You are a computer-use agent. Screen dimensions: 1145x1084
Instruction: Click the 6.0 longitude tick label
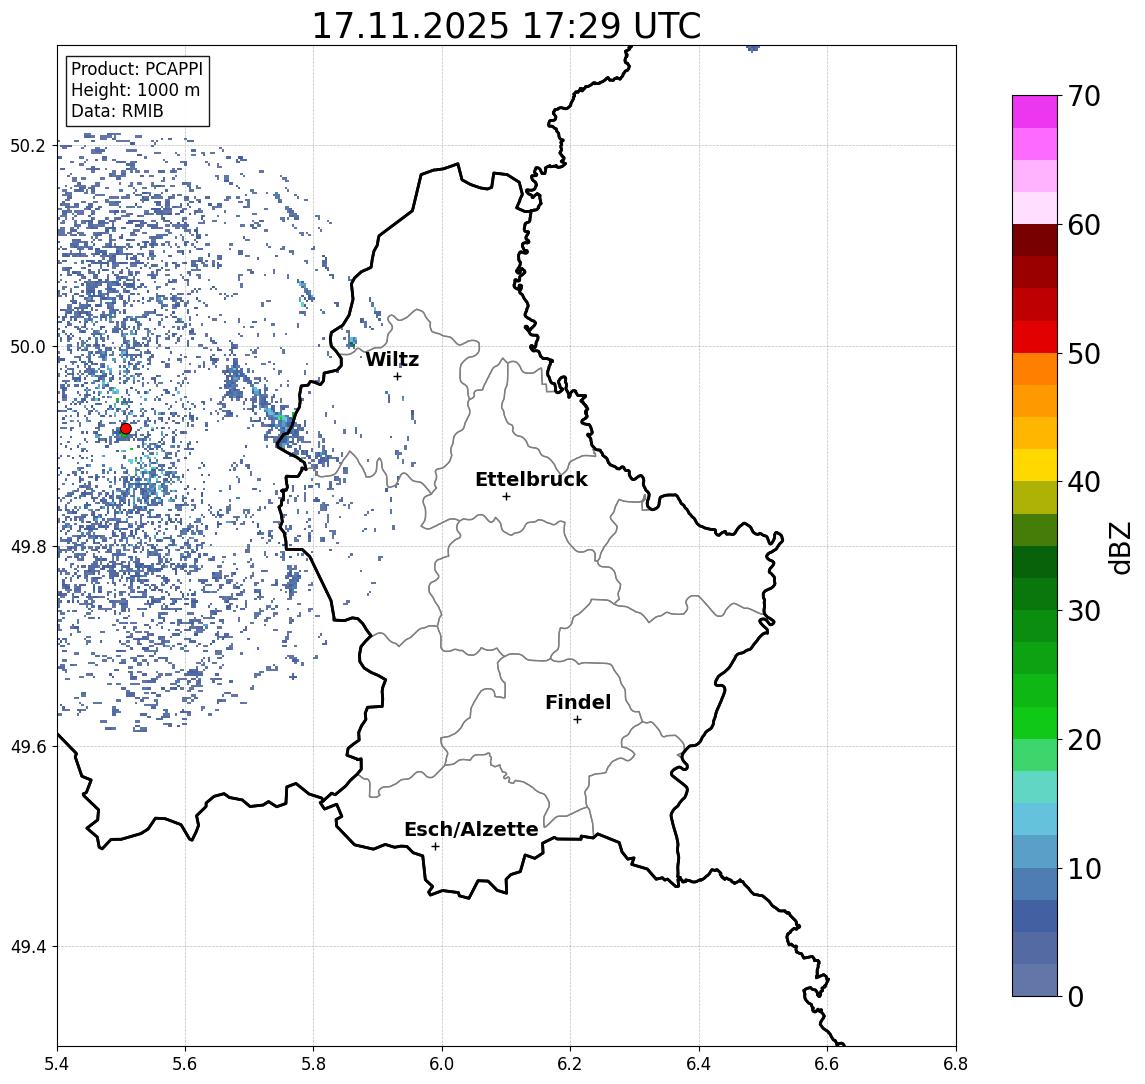coord(442,1063)
